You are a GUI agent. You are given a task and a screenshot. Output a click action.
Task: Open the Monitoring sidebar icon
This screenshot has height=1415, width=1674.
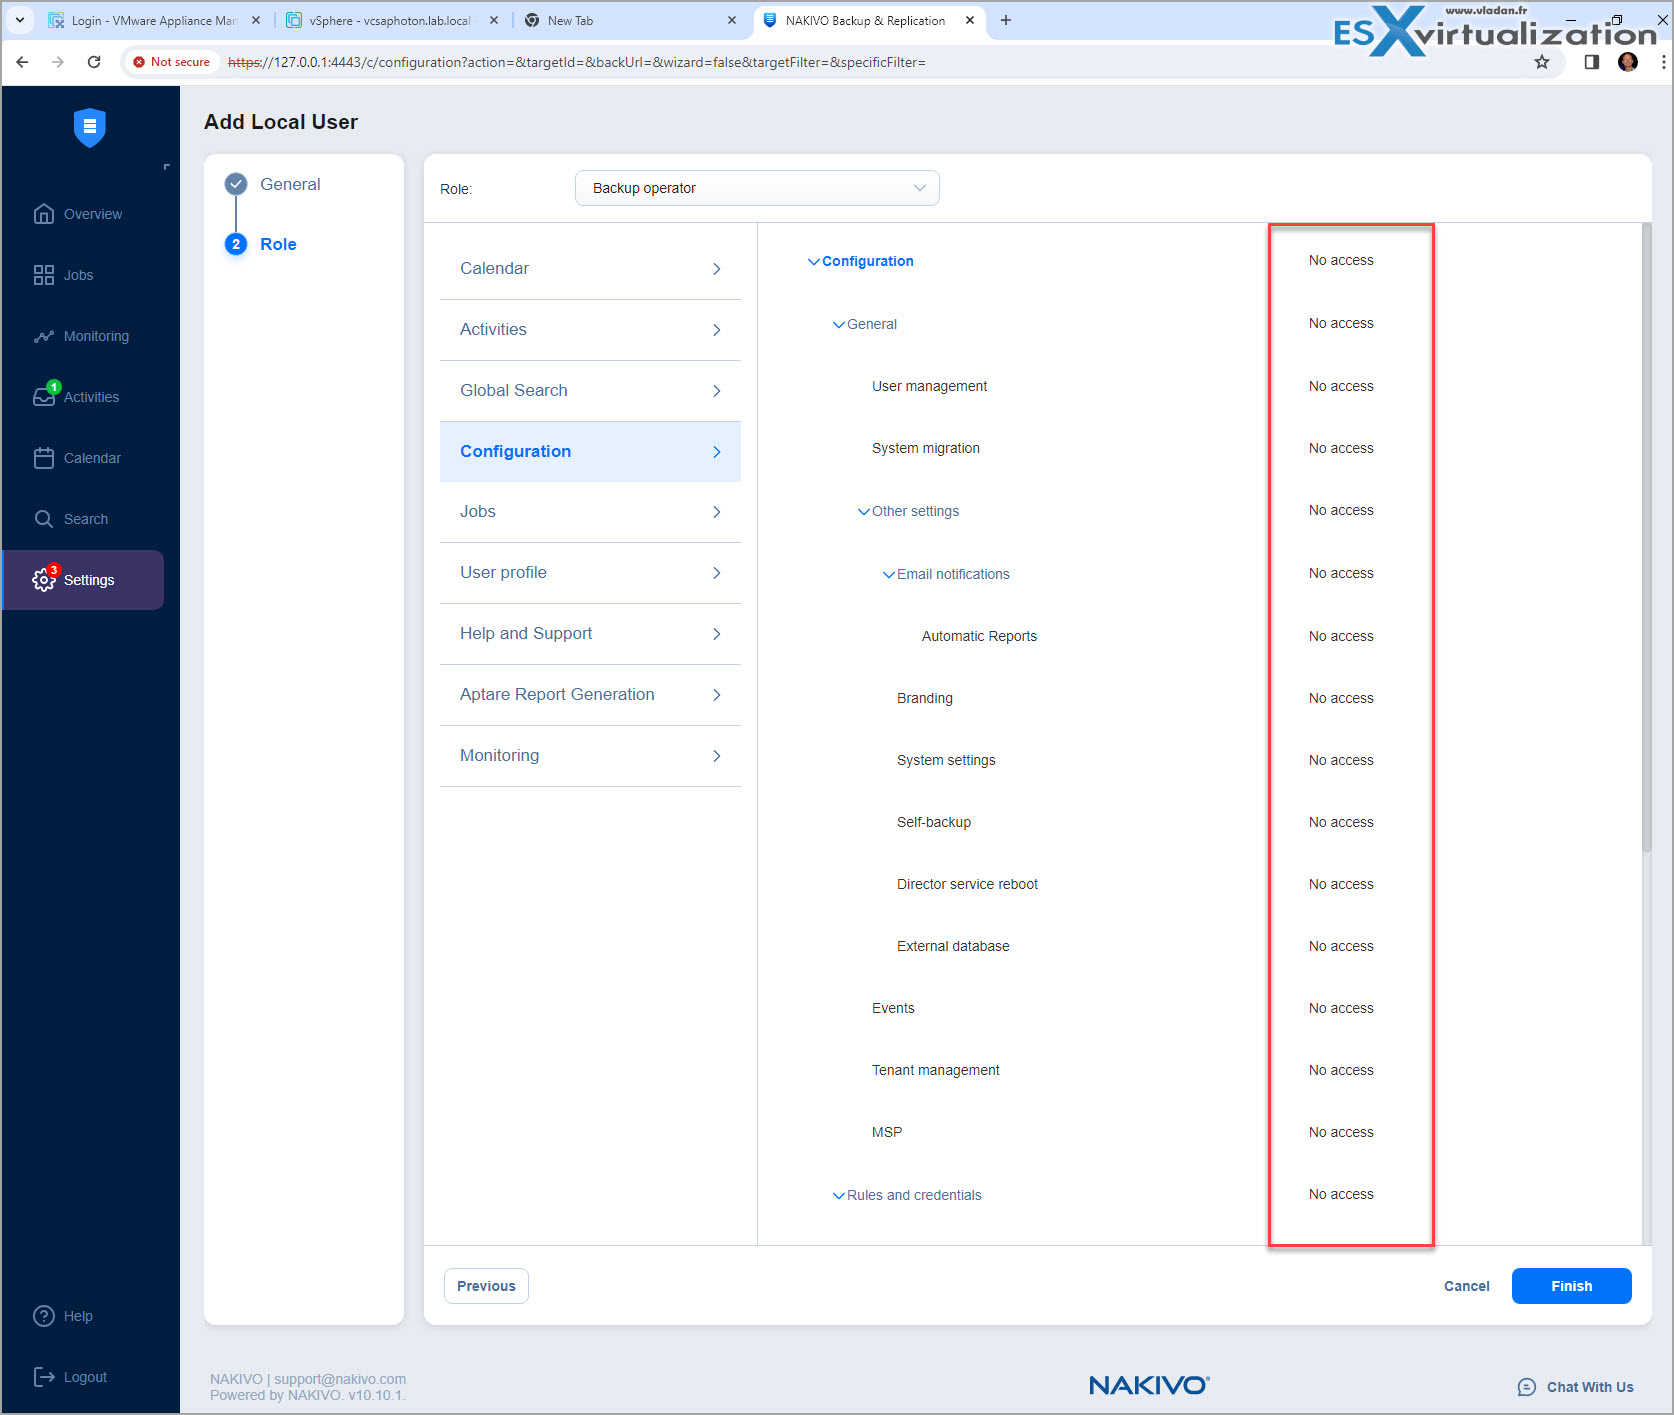pos(43,336)
